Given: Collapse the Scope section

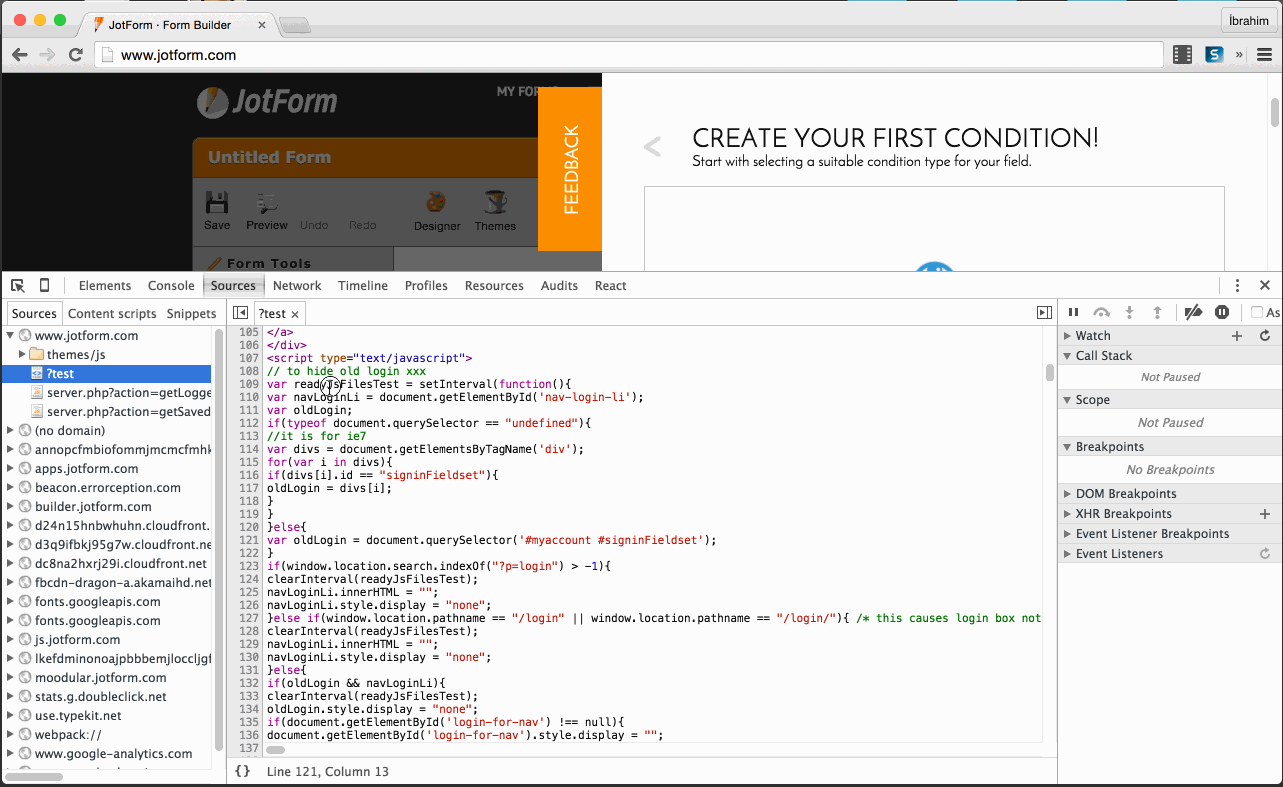Looking at the screenshot, I should coord(1067,400).
